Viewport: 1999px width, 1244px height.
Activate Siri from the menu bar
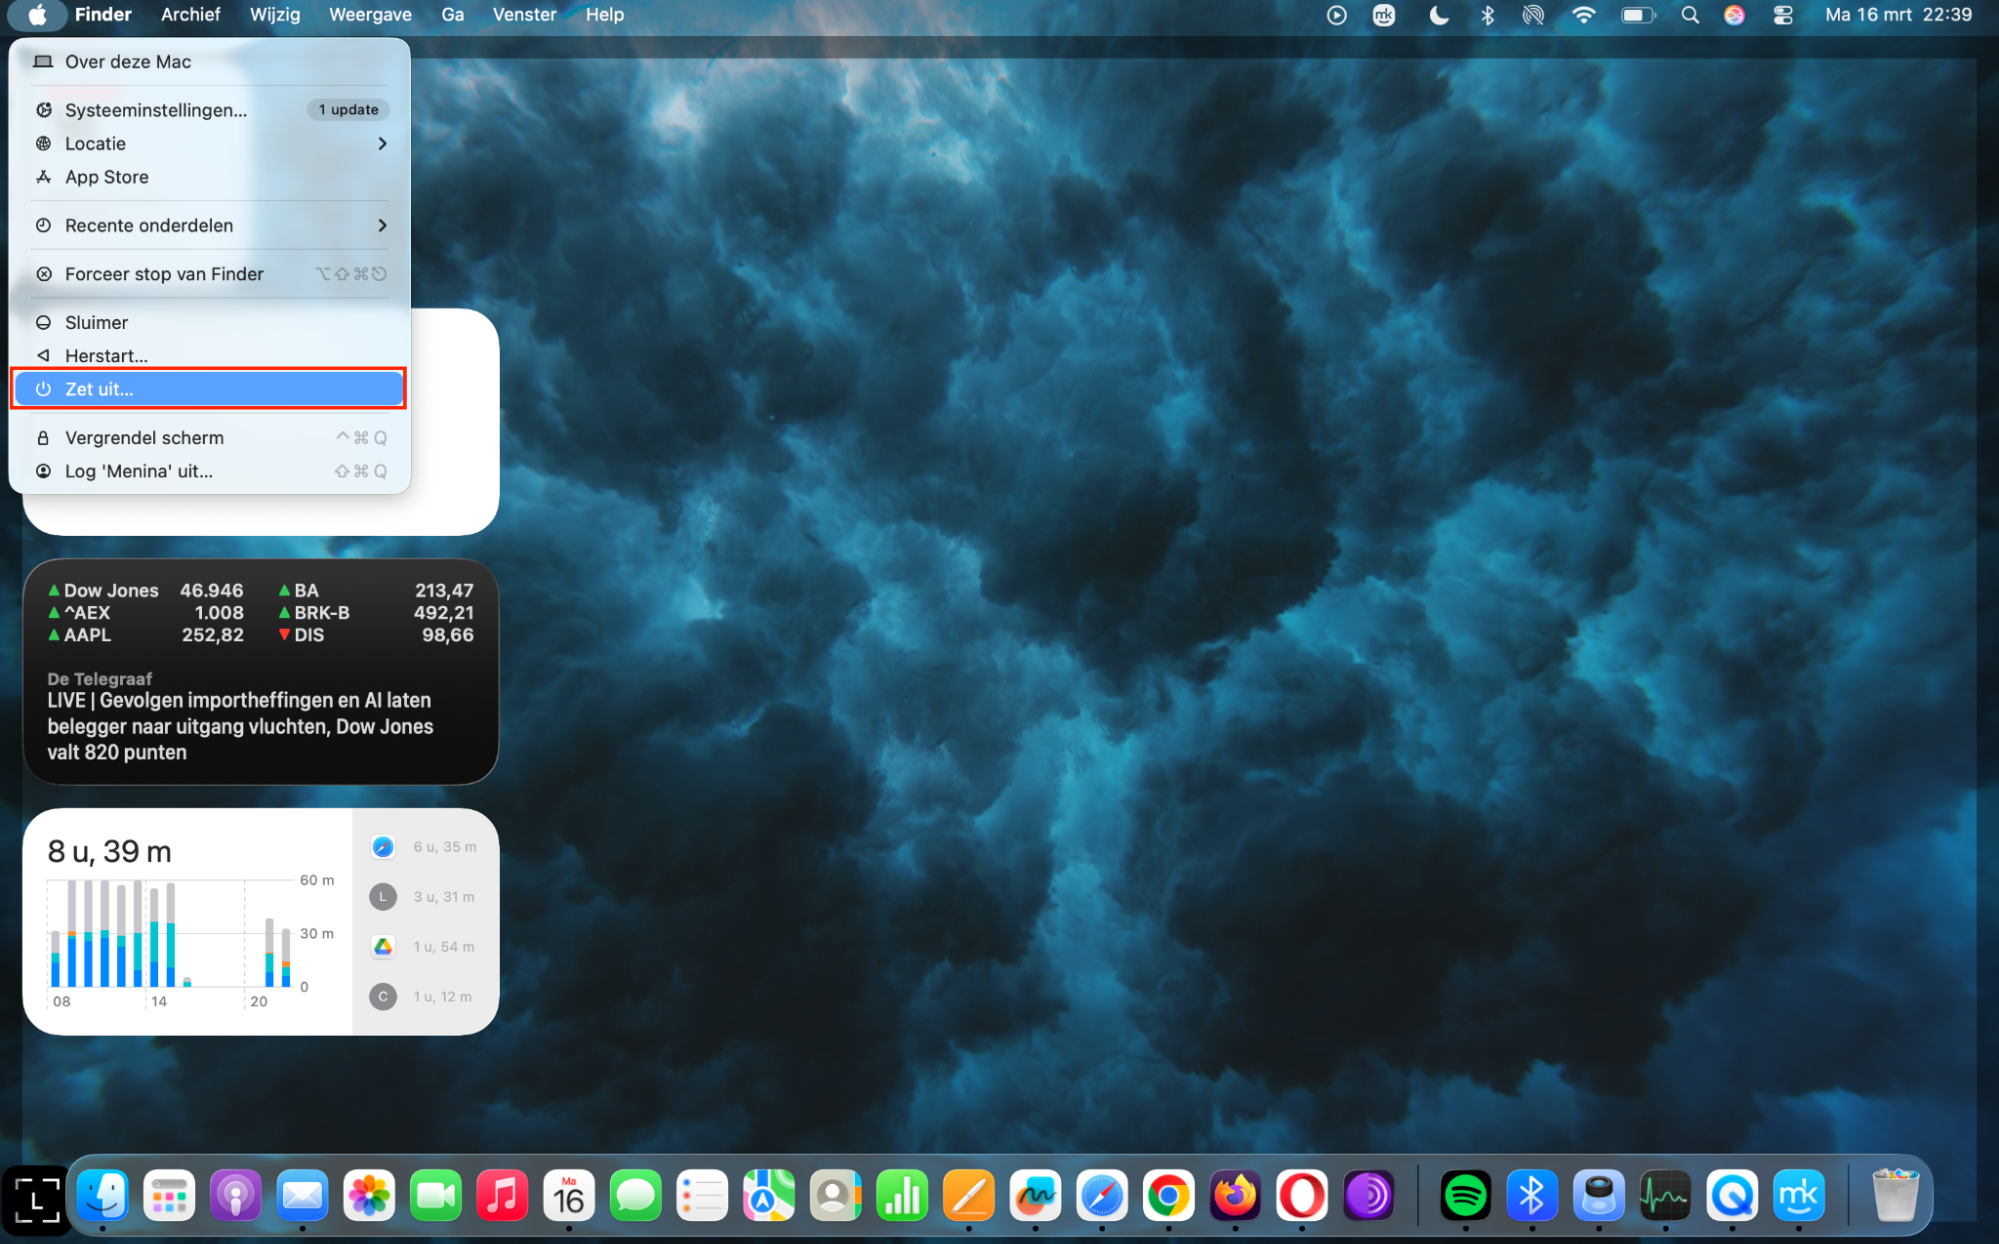tap(1735, 15)
